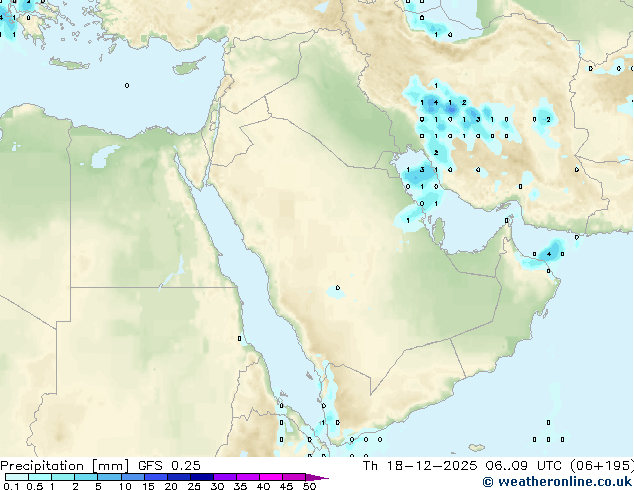
Task: Click the legend tick label '35'
Action: click(240, 486)
